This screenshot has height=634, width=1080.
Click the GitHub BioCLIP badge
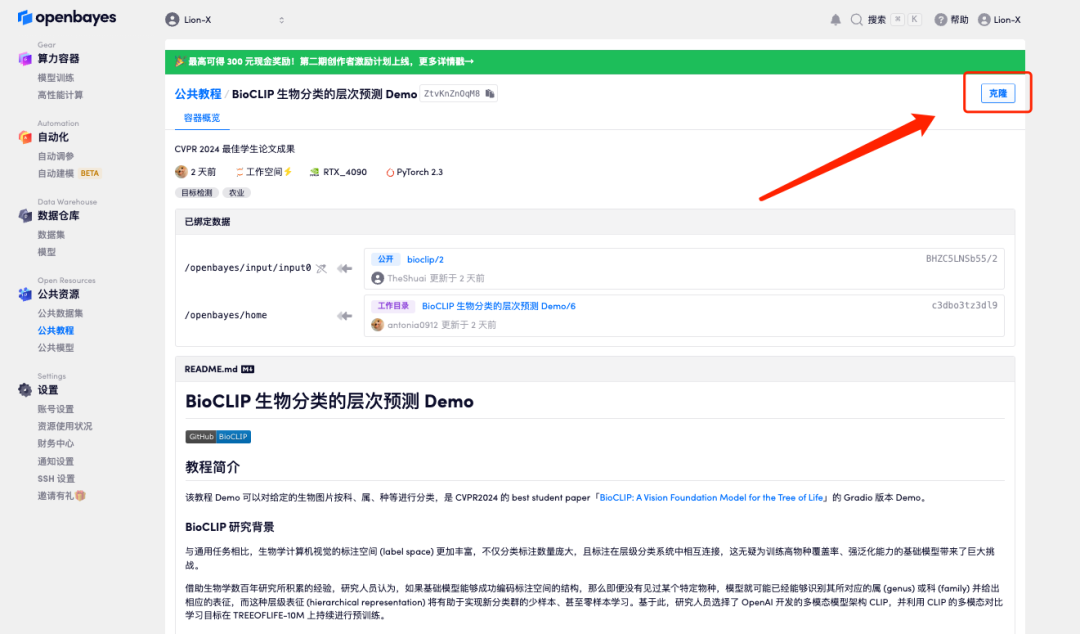pos(218,437)
